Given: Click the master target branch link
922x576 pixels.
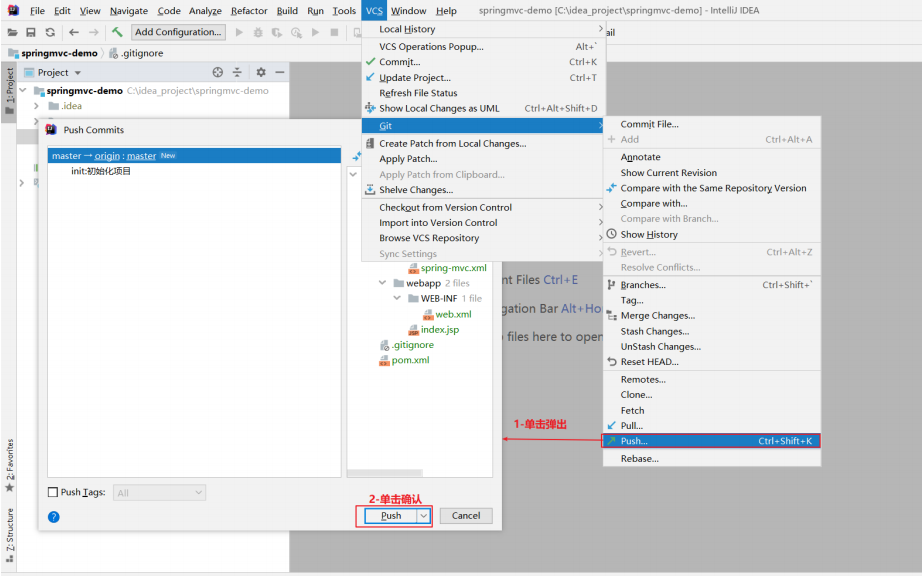Looking at the screenshot, I should click(141, 156).
